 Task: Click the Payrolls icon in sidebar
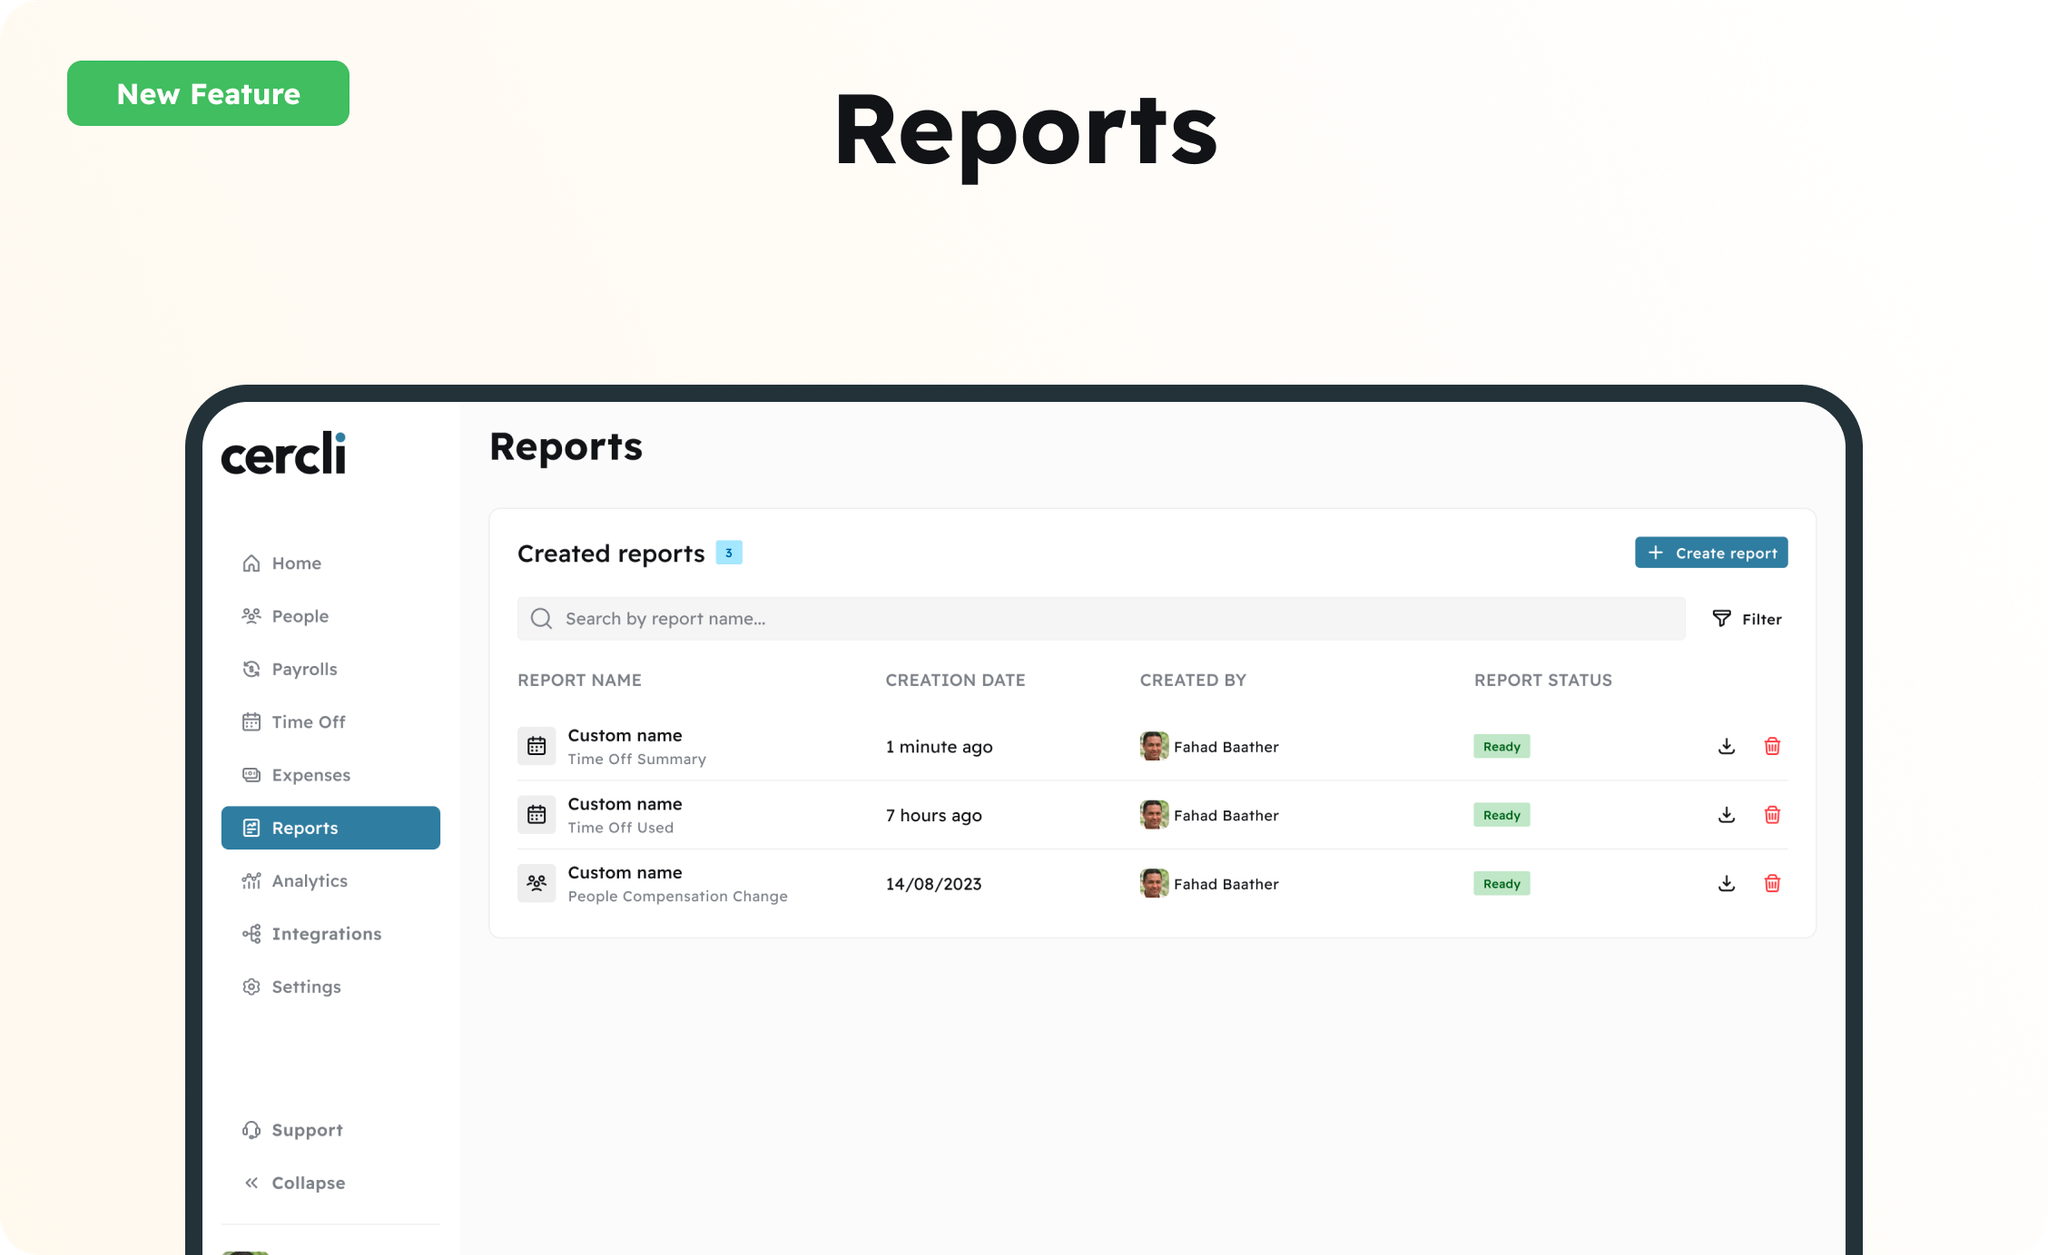(251, 669)
